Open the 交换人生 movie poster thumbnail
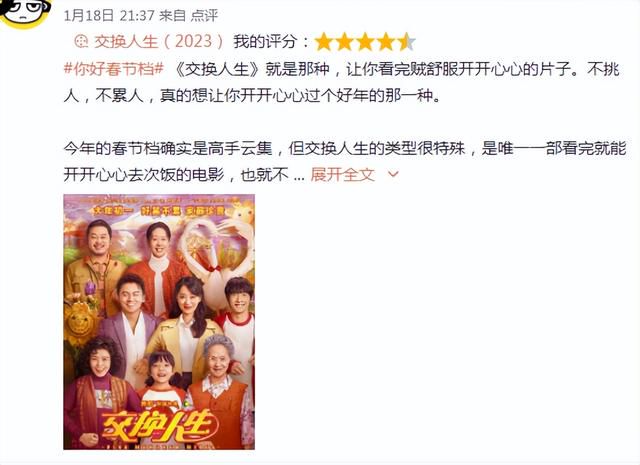 tap(159, 322)
